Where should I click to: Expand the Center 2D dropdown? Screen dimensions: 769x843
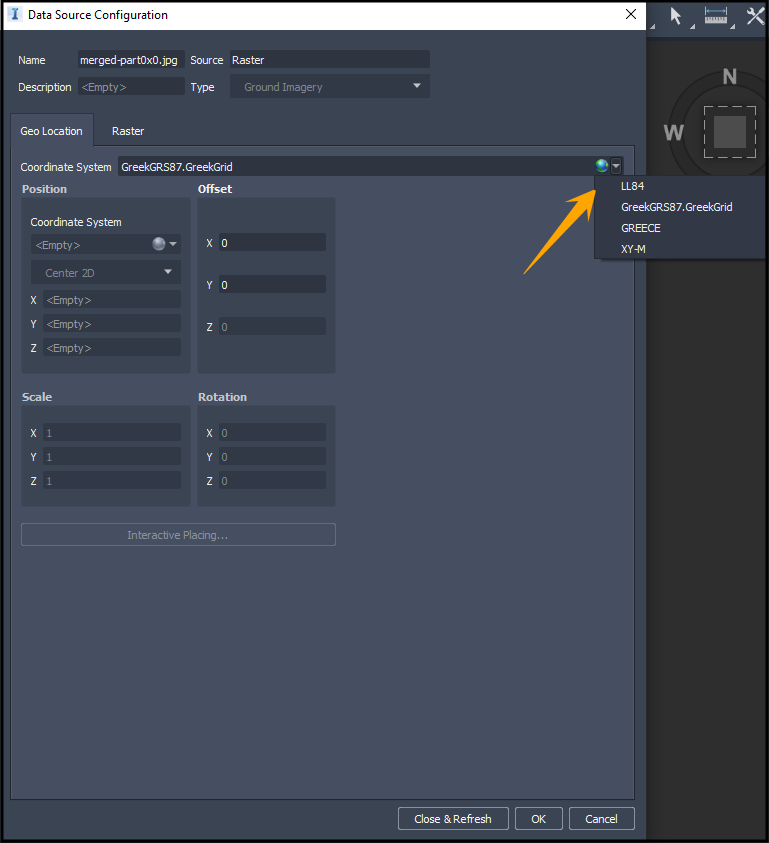pos(105,273)
